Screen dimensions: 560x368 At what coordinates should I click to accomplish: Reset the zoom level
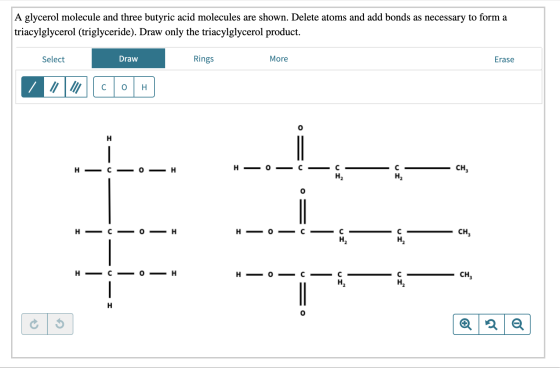click(491, 324)
